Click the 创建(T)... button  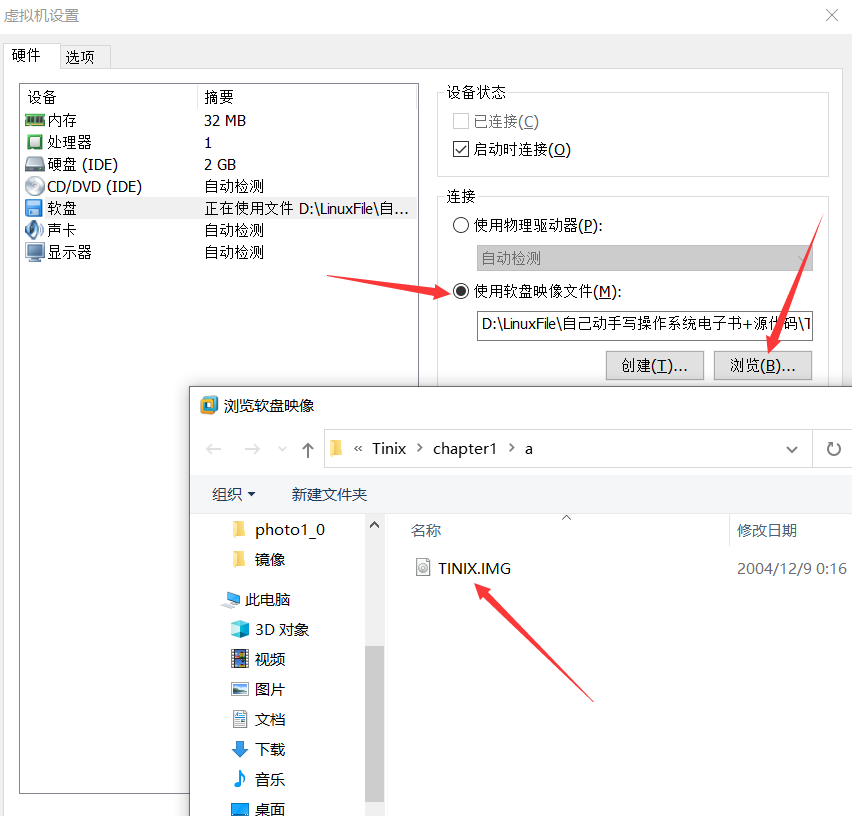click(x=654, y=366)
